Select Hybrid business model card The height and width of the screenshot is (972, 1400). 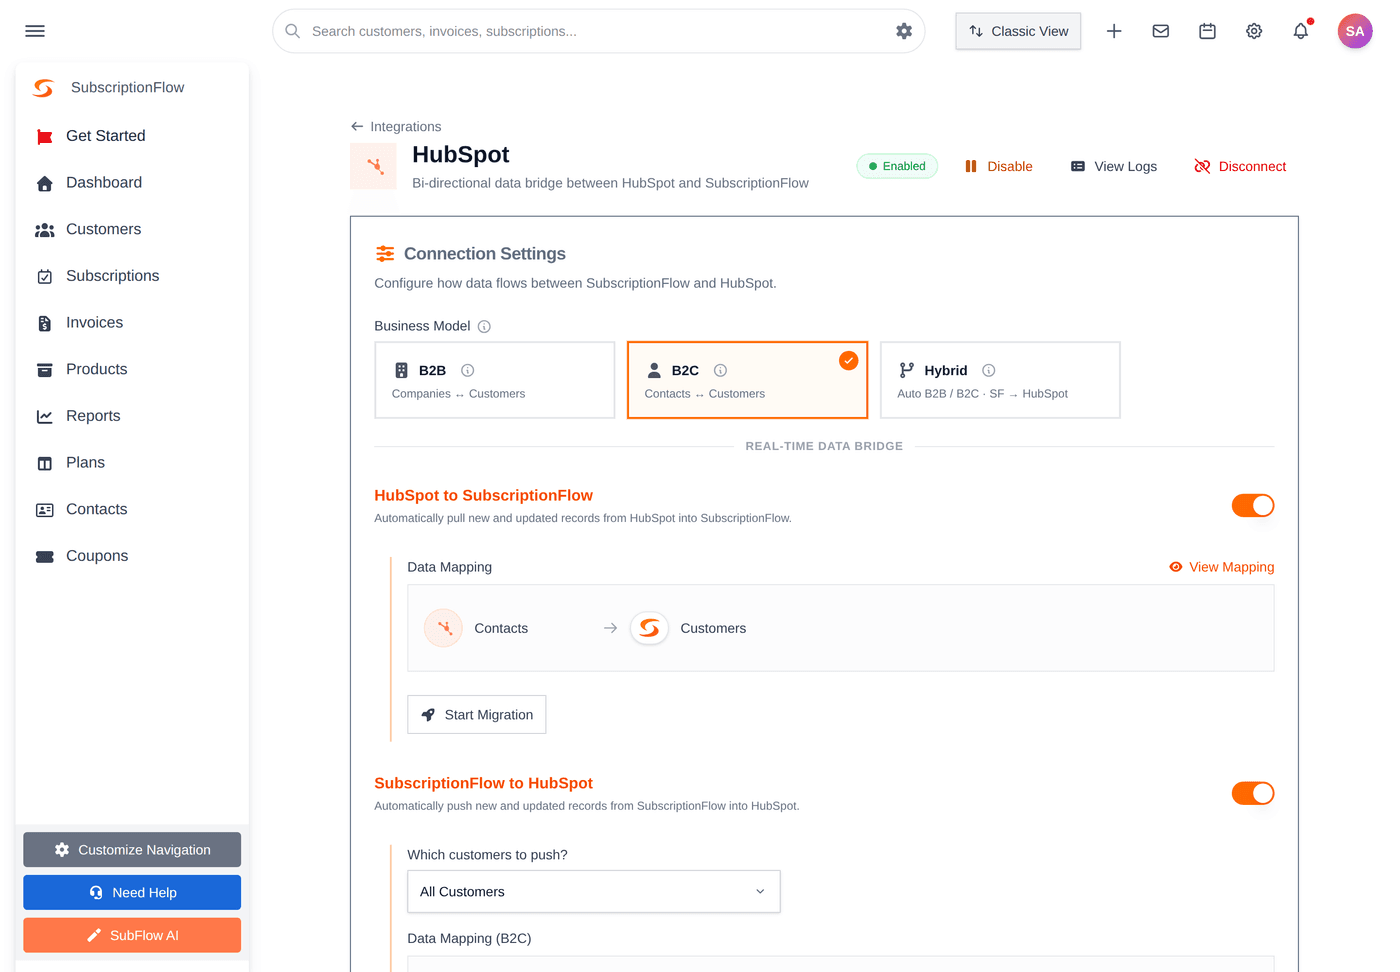(x=1000, y=380)
